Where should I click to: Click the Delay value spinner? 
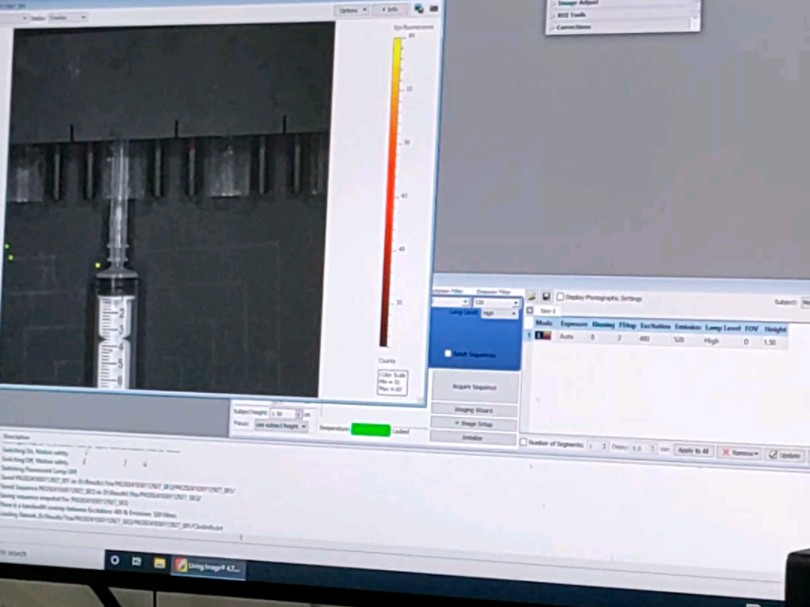(x=643, y=448)
